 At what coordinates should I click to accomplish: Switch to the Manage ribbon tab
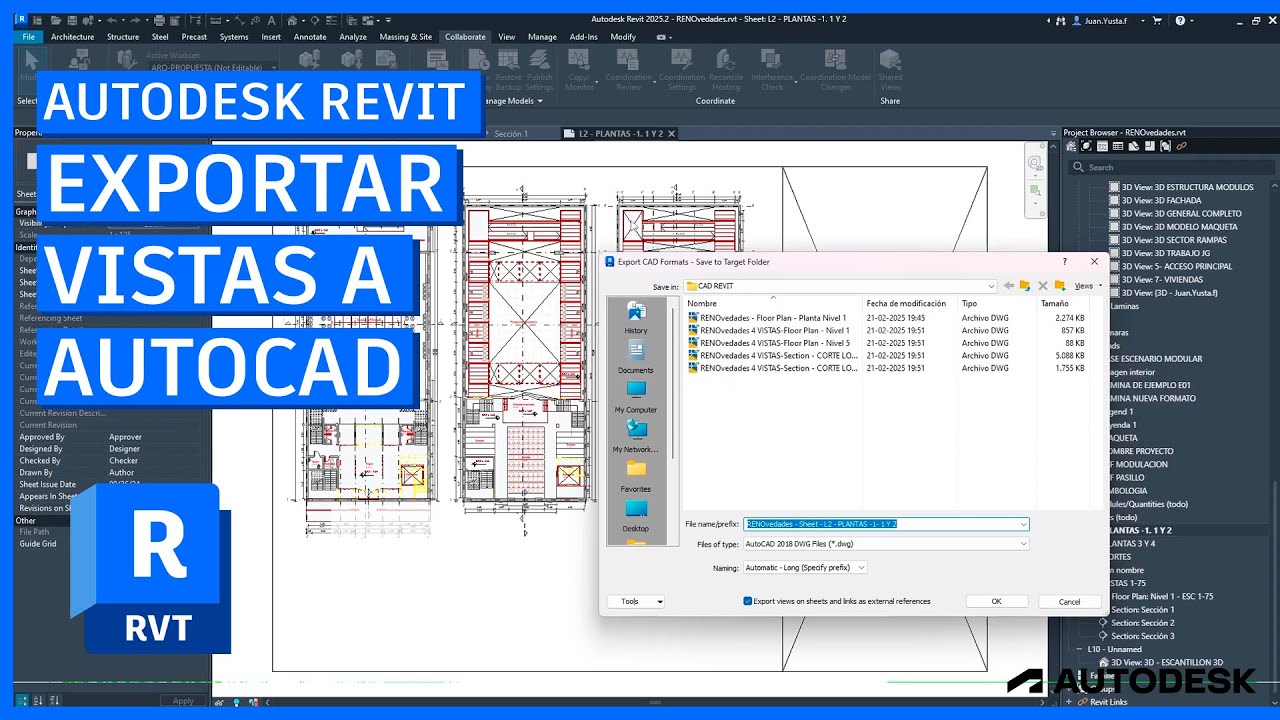pyautogui.click(x=542, y=37)
